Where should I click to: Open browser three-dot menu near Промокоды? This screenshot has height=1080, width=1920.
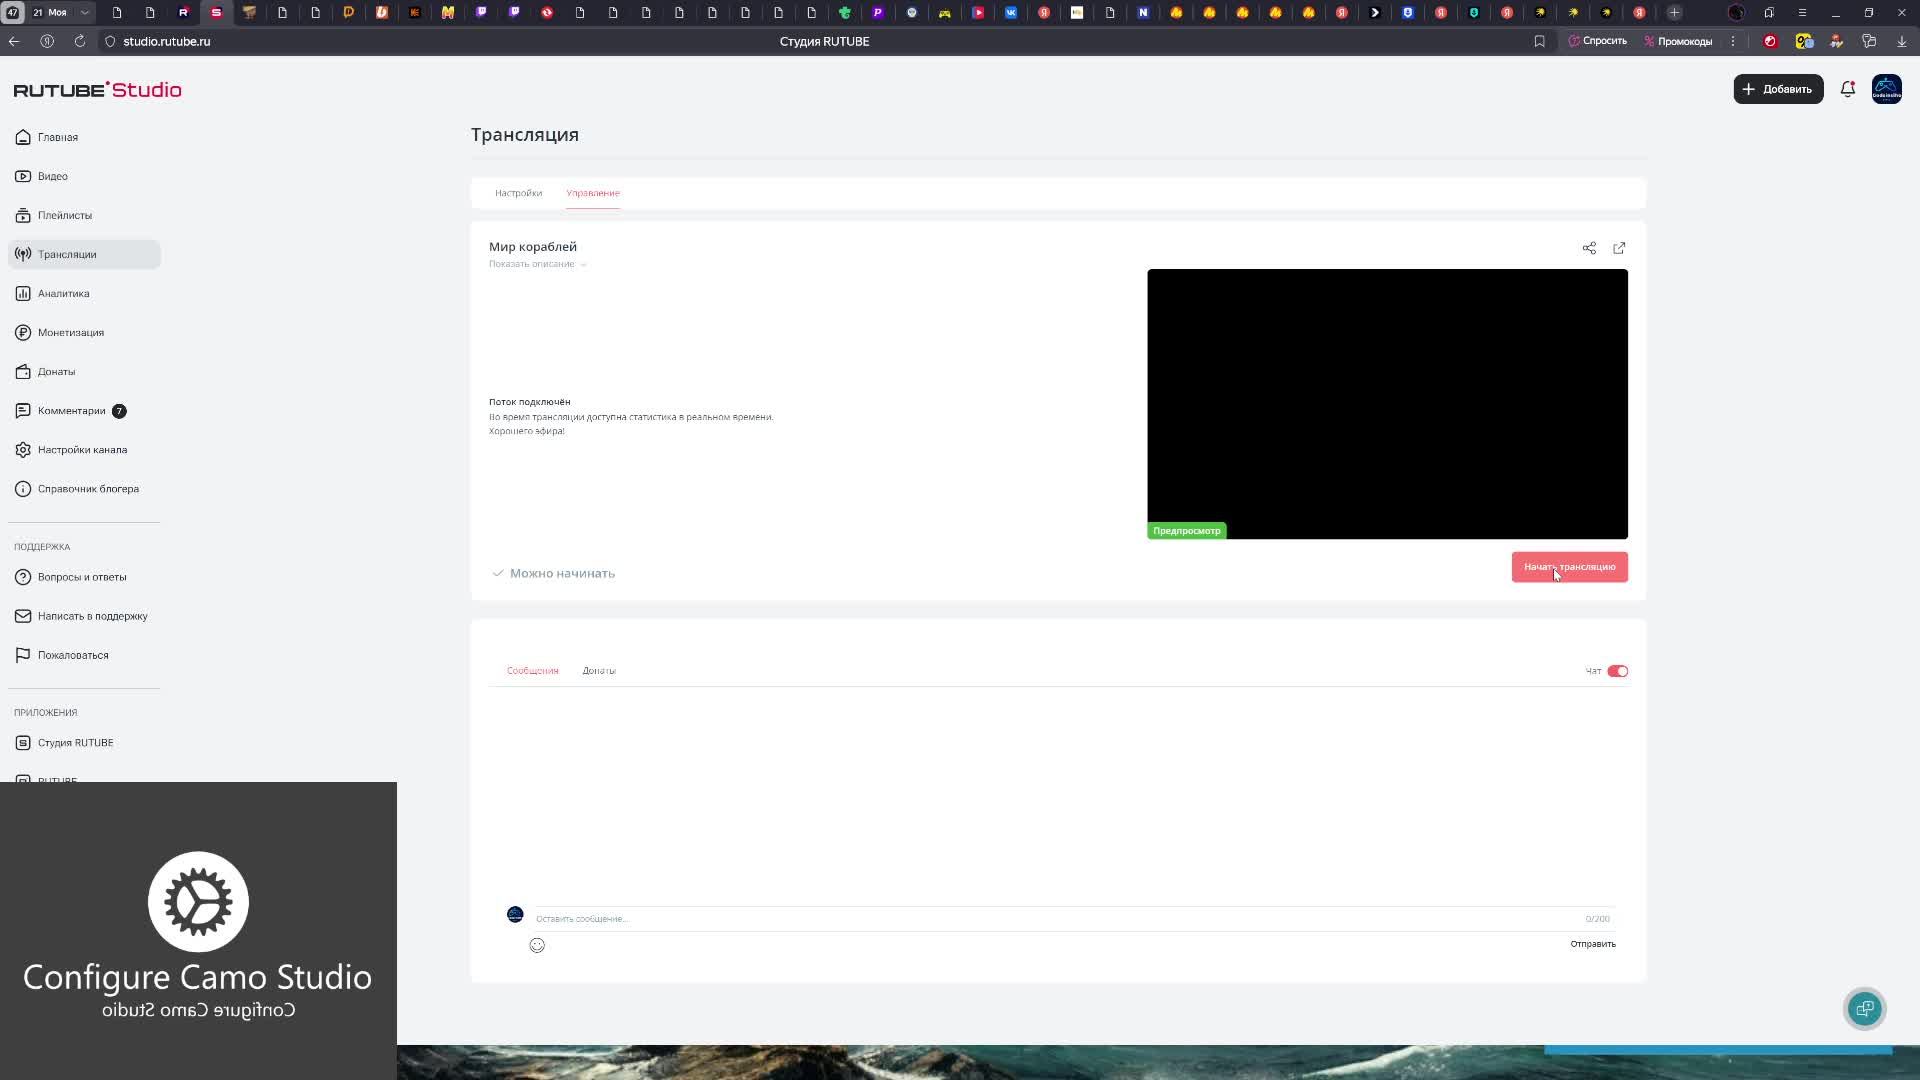1733,41
